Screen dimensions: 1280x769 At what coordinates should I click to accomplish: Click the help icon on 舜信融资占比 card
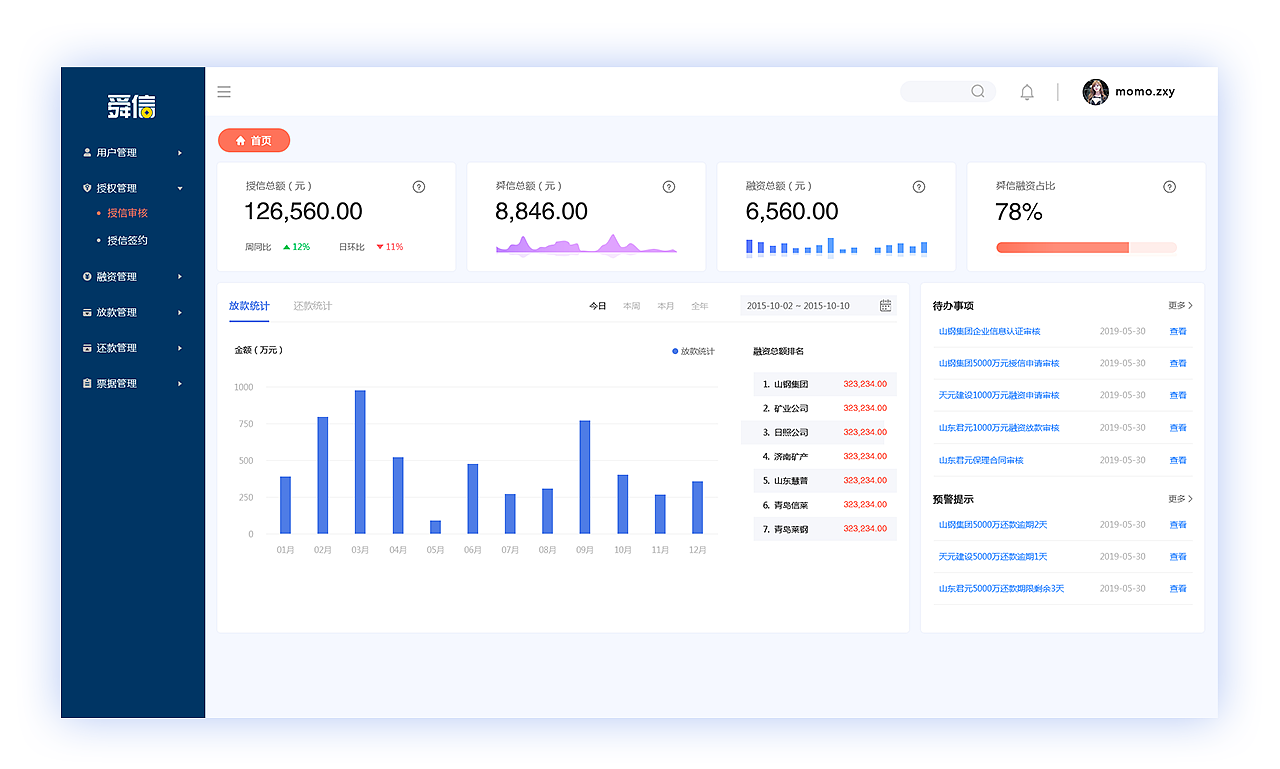pyautogui.click(x=1169, y=187)
